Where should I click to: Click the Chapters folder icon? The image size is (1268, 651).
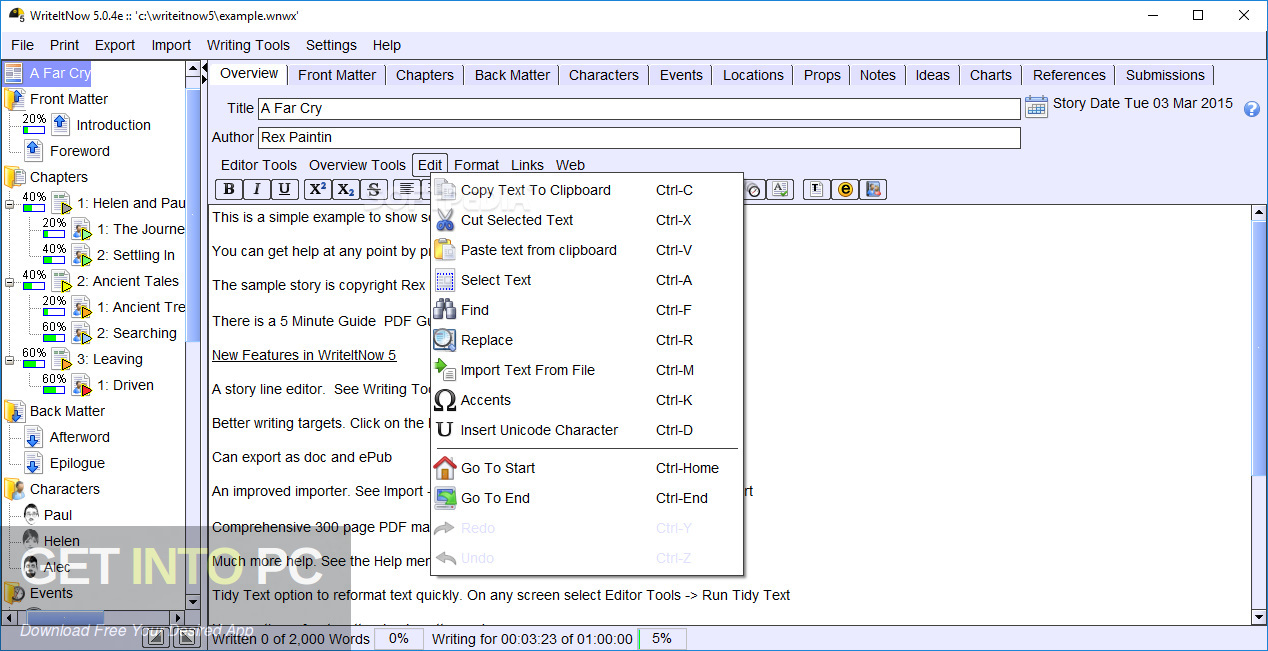pos(15,177)
